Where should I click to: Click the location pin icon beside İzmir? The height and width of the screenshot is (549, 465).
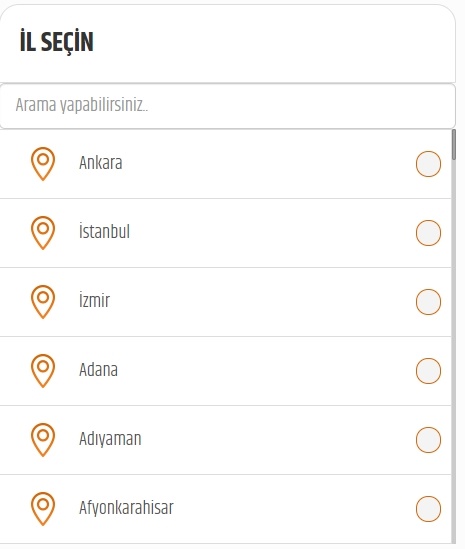click(x=43, y=302)
